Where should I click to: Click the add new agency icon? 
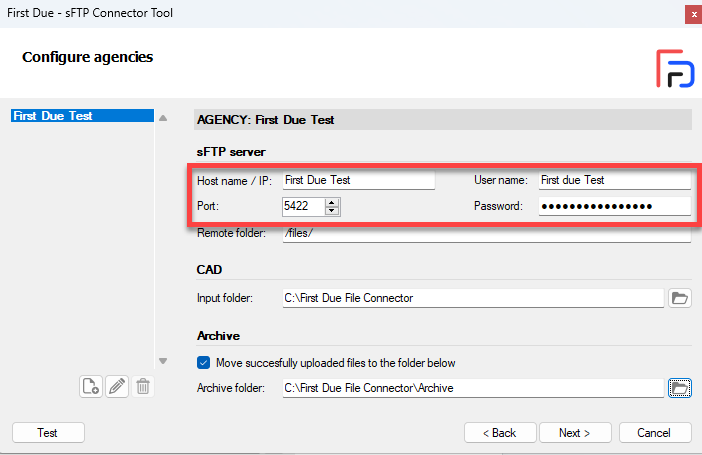[x=91, y=386]
